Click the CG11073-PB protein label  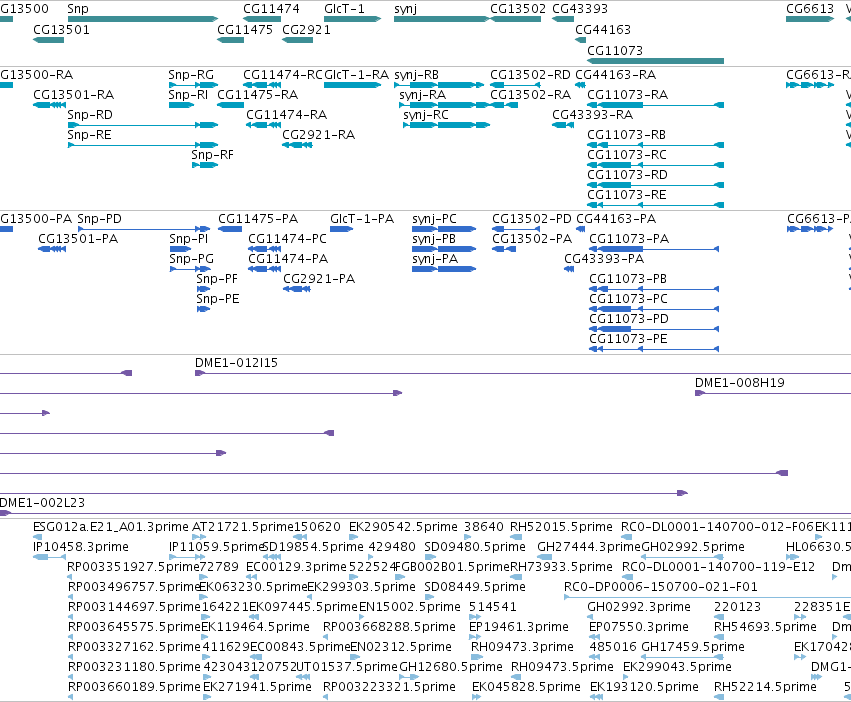tap(628, 279)
